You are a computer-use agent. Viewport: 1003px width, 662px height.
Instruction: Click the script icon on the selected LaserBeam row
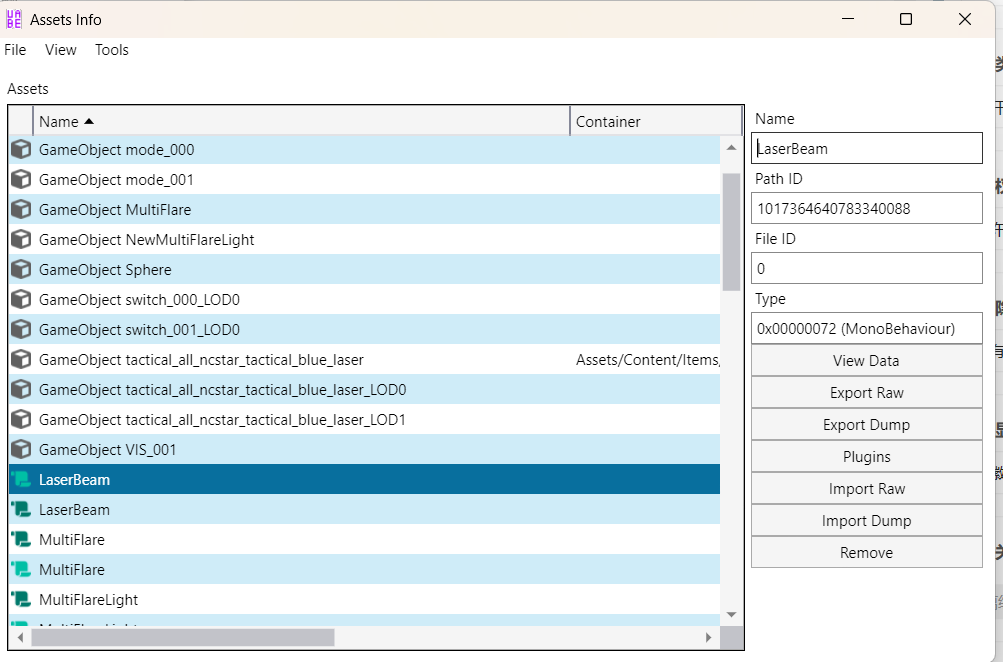(20, 480)
